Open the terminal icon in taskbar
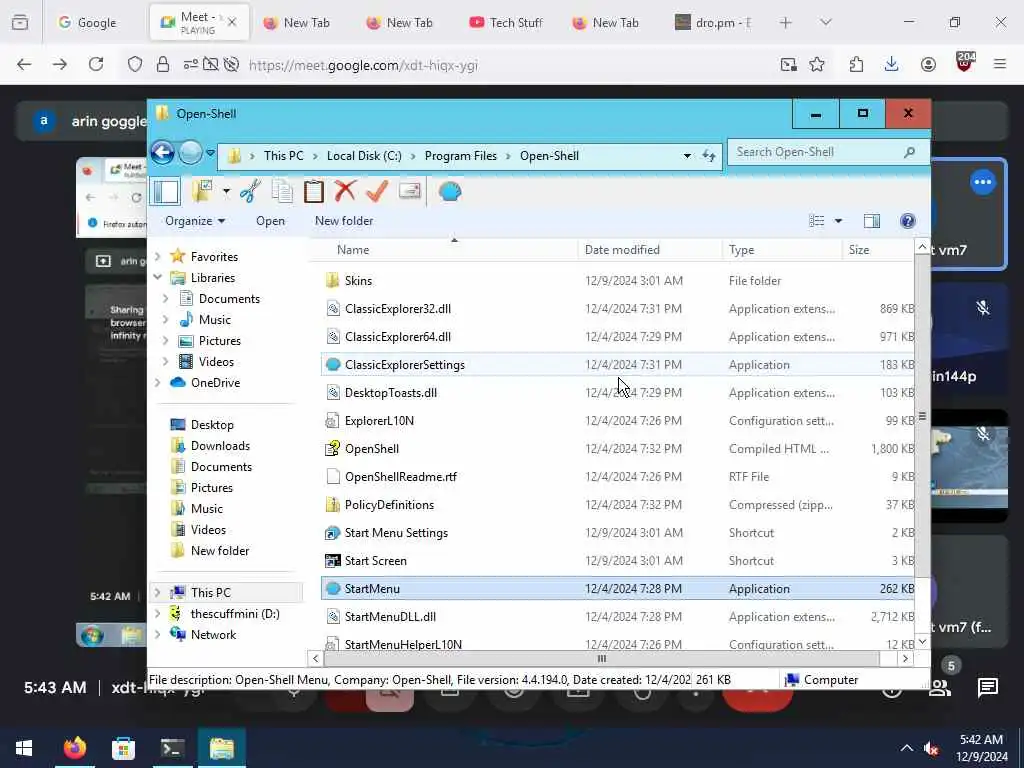 pyautogui.click(x=172, y=748)
